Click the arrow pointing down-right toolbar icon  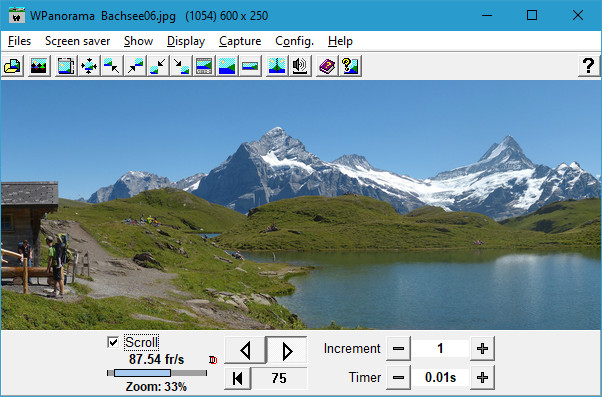pos(181,66)
